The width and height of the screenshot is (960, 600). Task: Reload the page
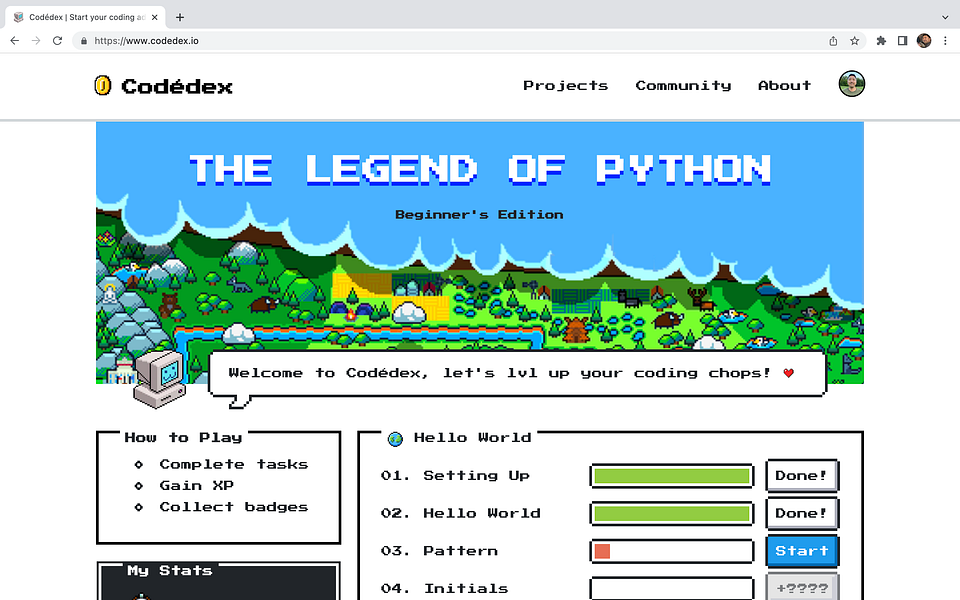pyautogui.click(x=57, y=40)
